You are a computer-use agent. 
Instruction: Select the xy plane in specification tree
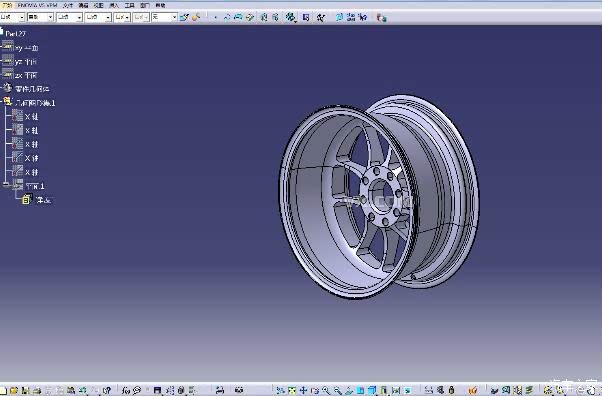[26, 48]
